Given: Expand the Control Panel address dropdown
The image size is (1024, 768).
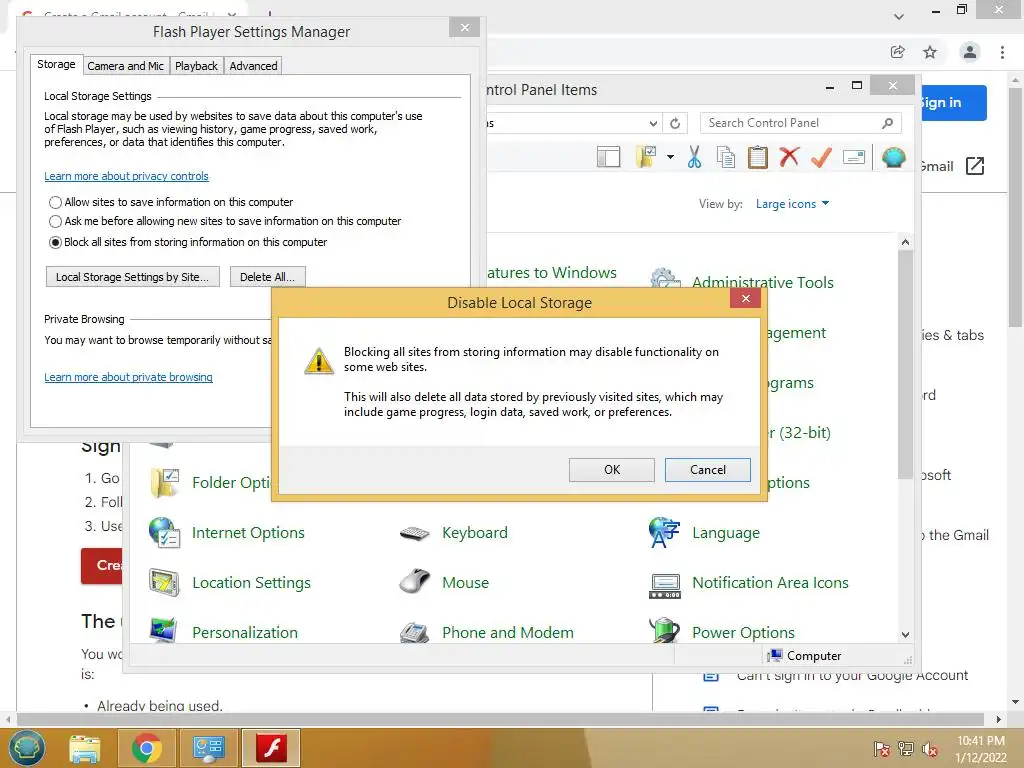Looking at the screenshot, I should (653, 123).
